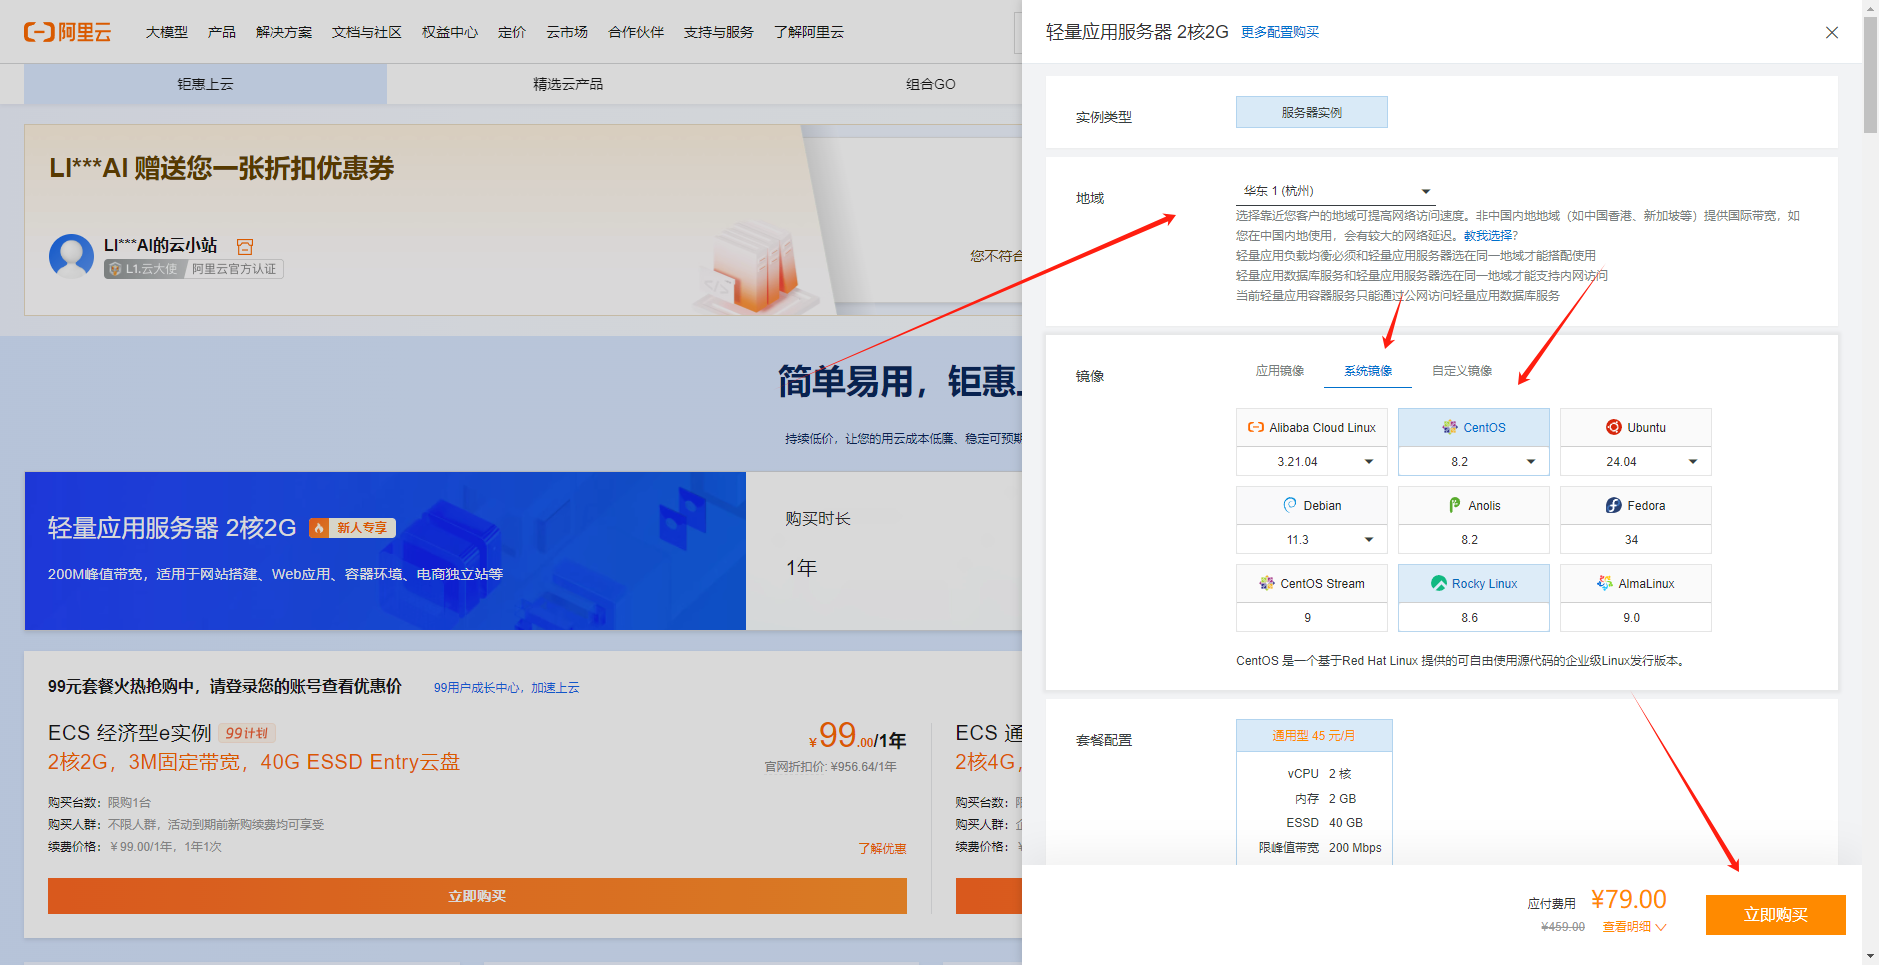The width and height of the screenshot is (1879, 965).
Task: Choose the Alibaba Cloud Linux image
Action: [x=1311, y=427]
